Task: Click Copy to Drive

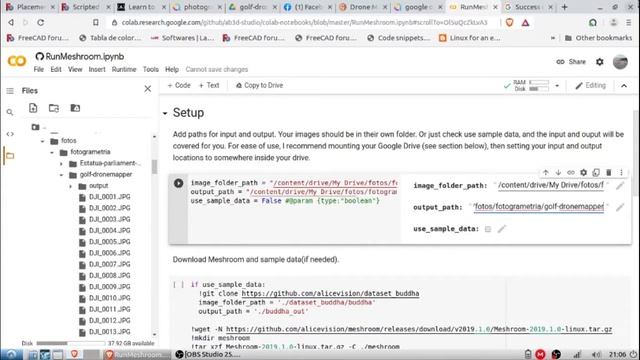Action: tap(260, 85)
